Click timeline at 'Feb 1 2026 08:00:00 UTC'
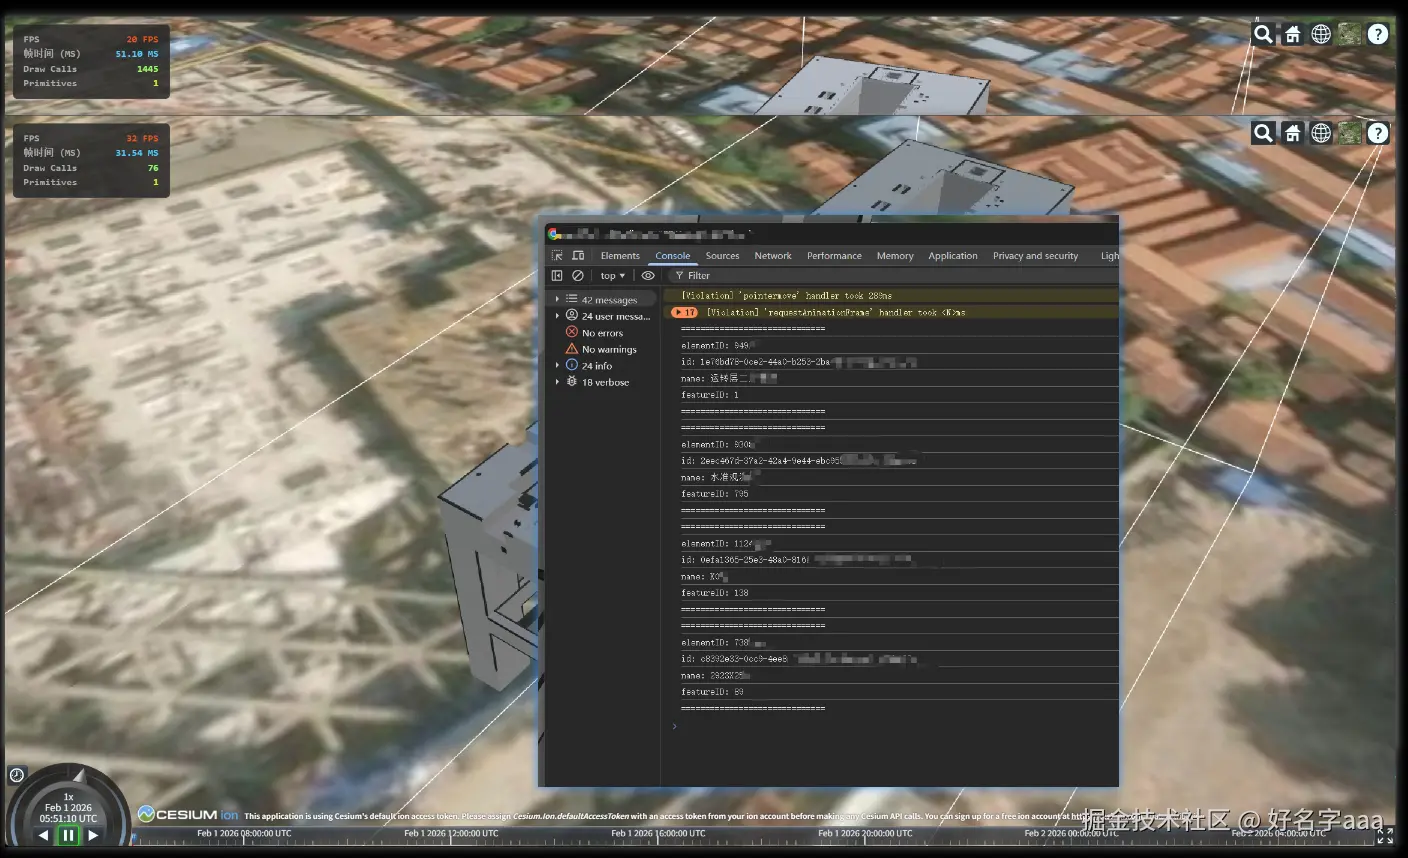Screen dimensions: 1408x858 (x=244, y=833)
